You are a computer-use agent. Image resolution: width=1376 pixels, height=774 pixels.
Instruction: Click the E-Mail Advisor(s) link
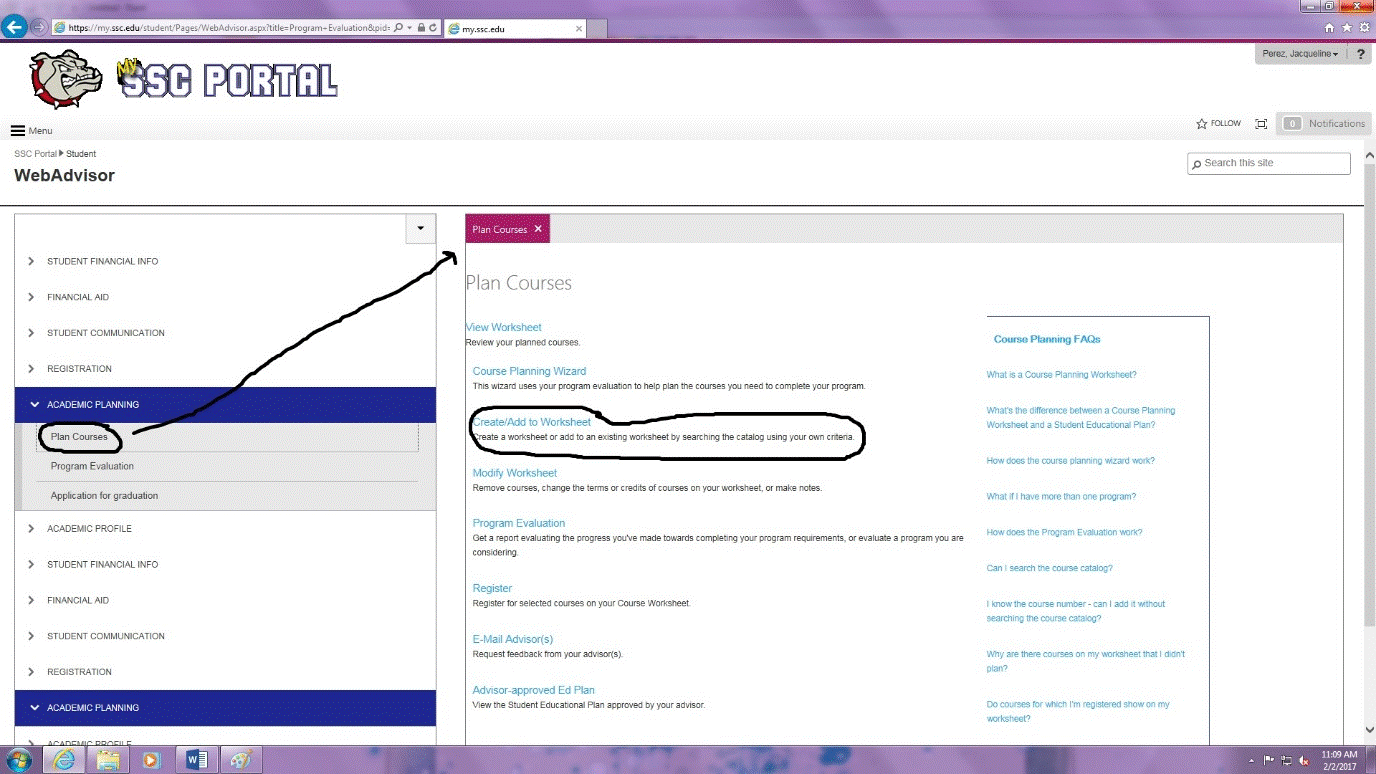(x=512, y=639)
